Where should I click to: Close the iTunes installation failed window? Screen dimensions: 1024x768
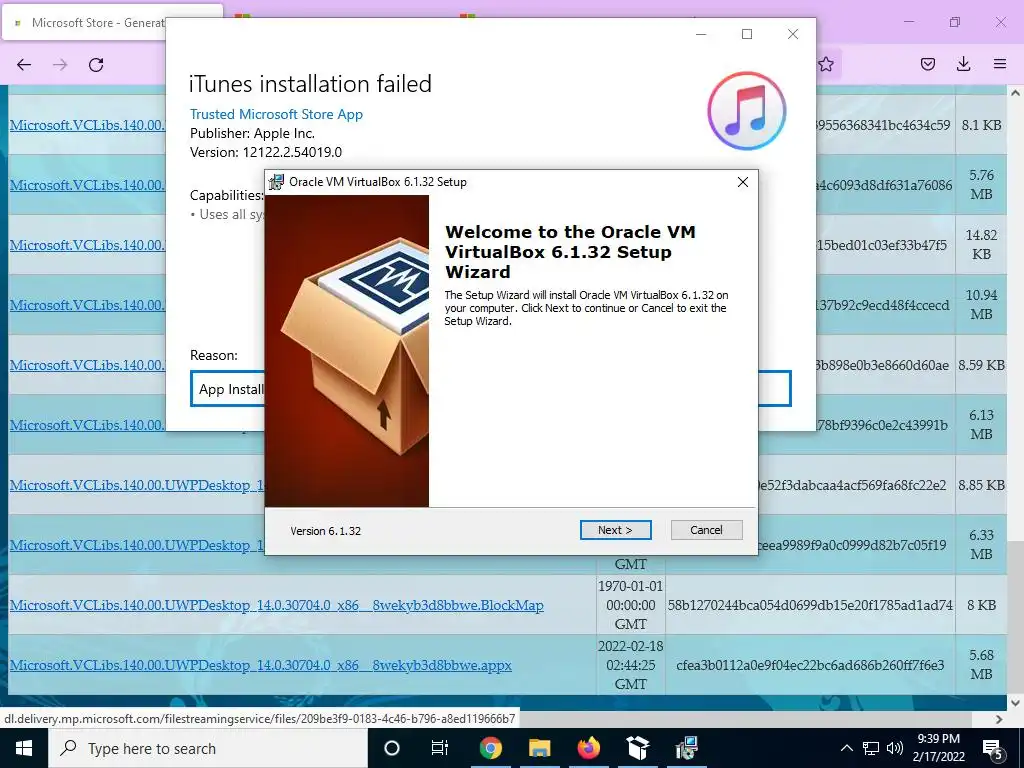pos(793,34)
